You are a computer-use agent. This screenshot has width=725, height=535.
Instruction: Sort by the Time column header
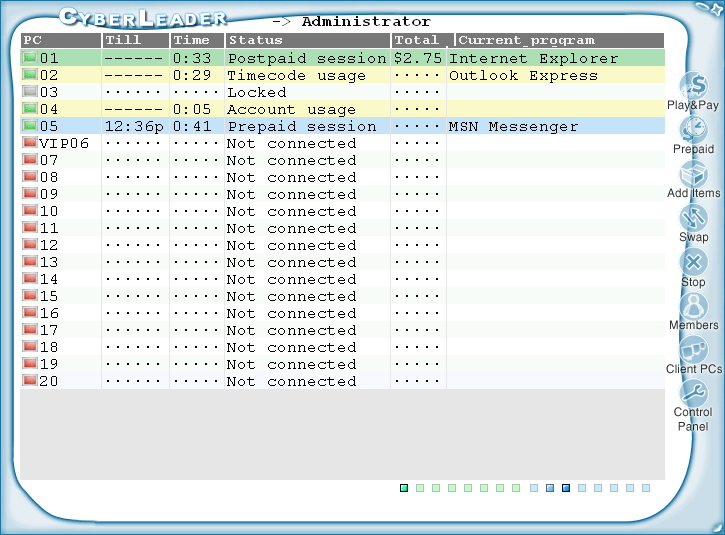tap(197, 40)
